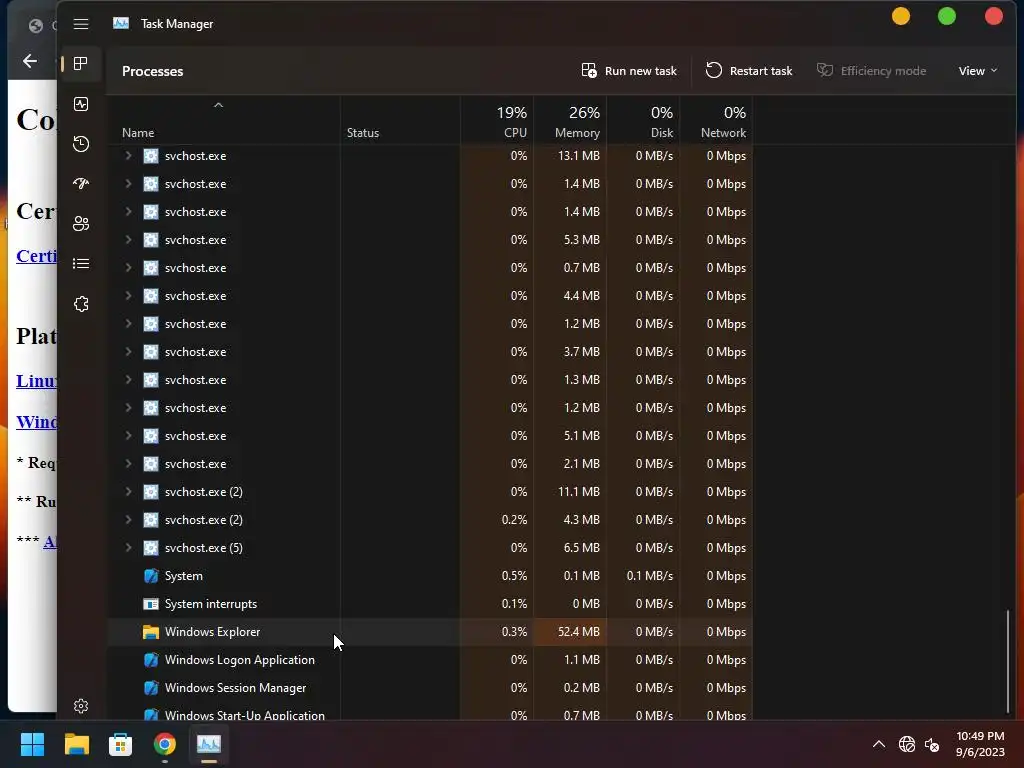Click the green maximize circle button
This screenshot has height=768, width=1024.
pos(947,16)
